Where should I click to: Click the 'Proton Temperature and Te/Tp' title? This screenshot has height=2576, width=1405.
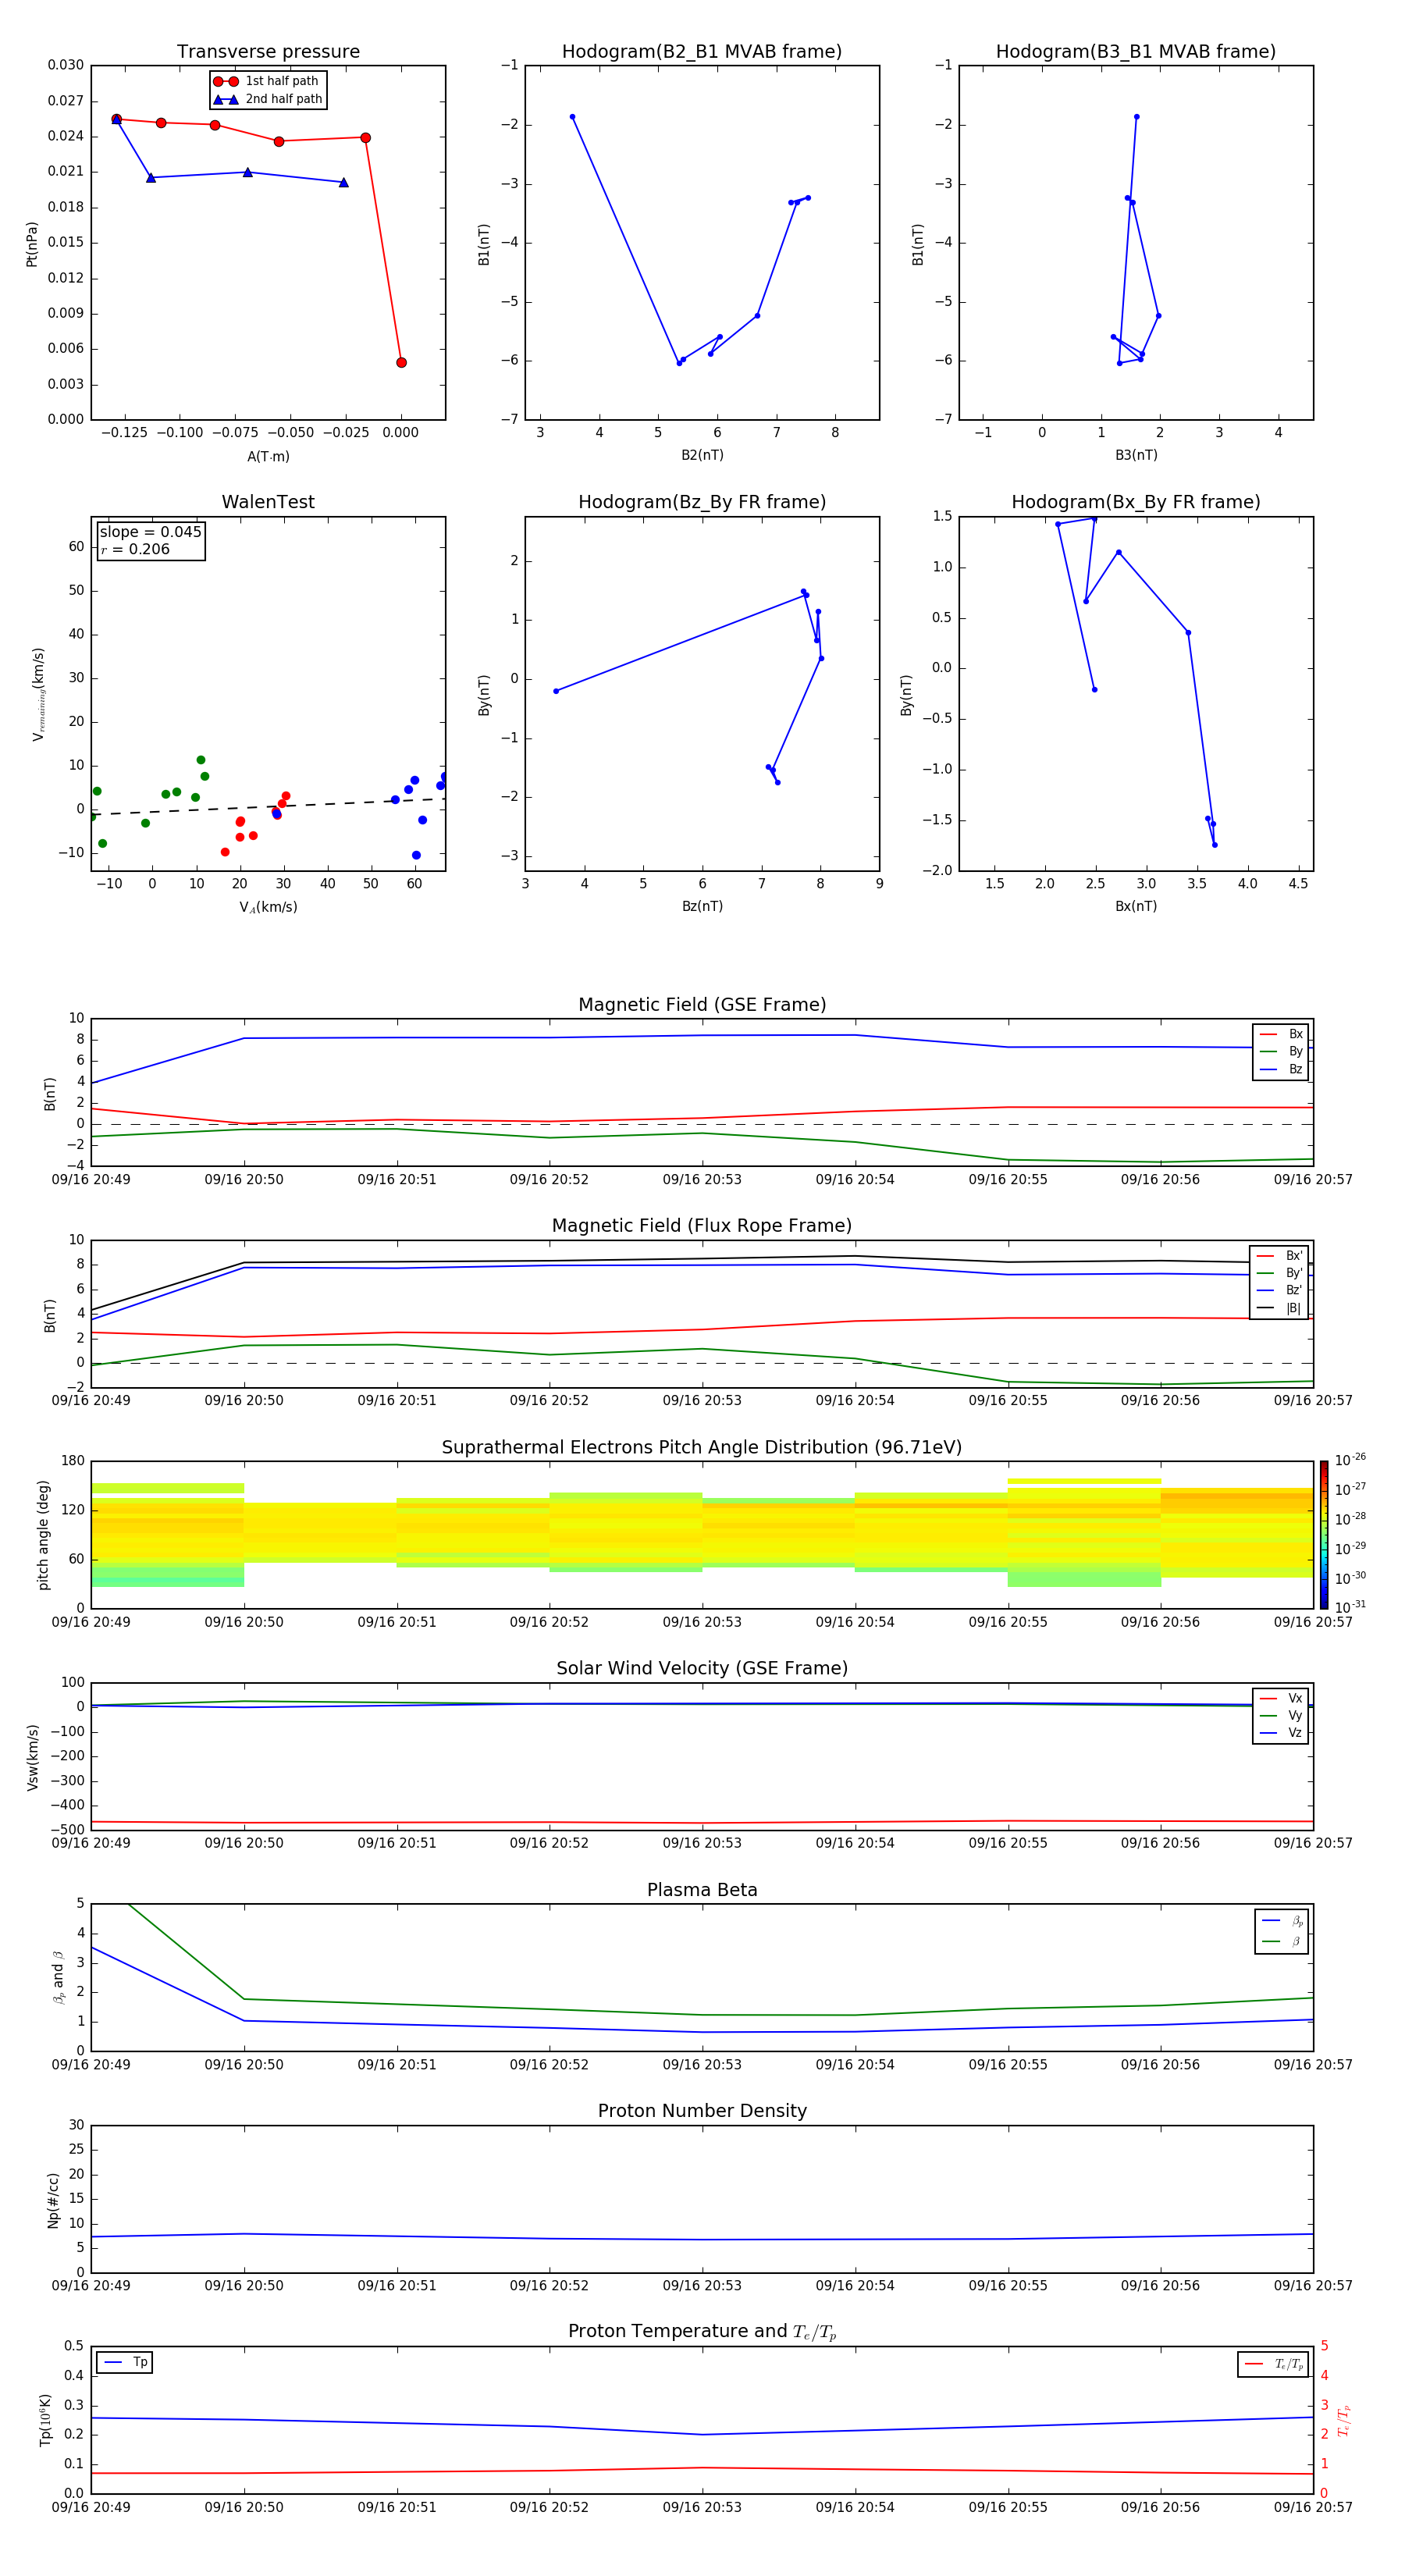pos(702,2332)
